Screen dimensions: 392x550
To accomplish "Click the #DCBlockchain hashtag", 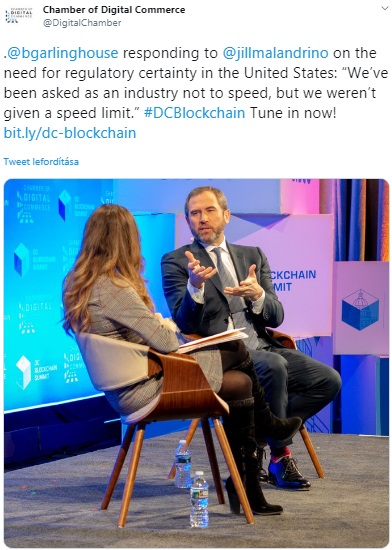I will (x=194, y=113).
